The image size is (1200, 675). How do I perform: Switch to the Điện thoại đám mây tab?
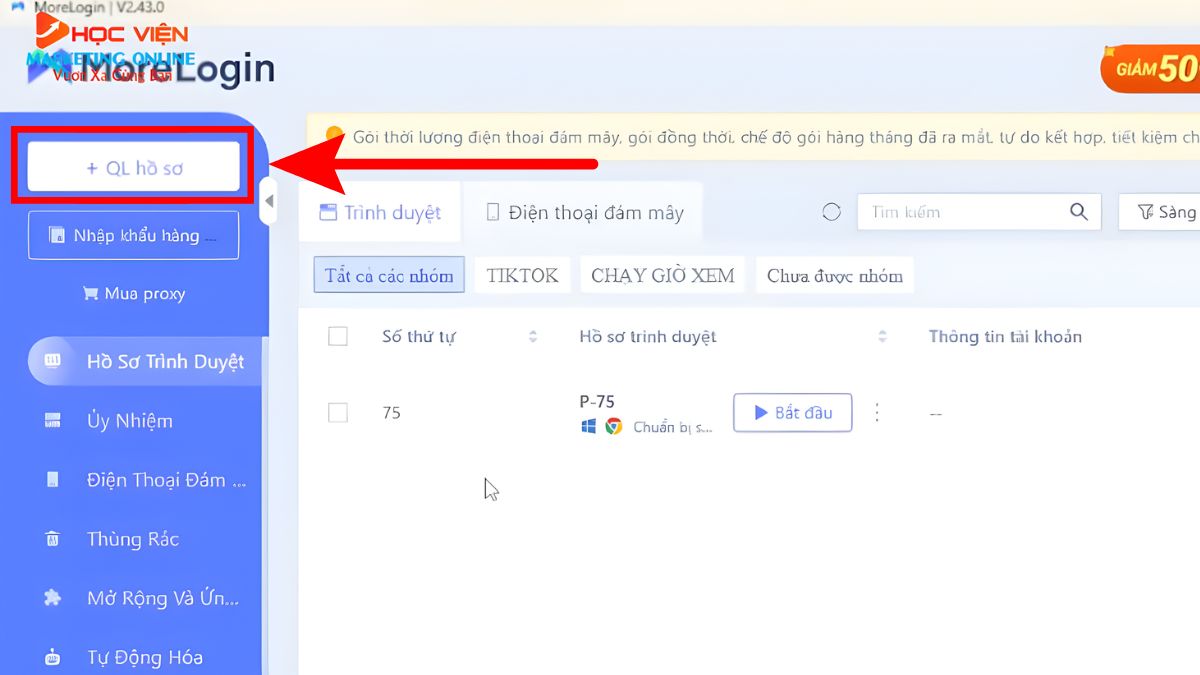(x=587, y=211)
